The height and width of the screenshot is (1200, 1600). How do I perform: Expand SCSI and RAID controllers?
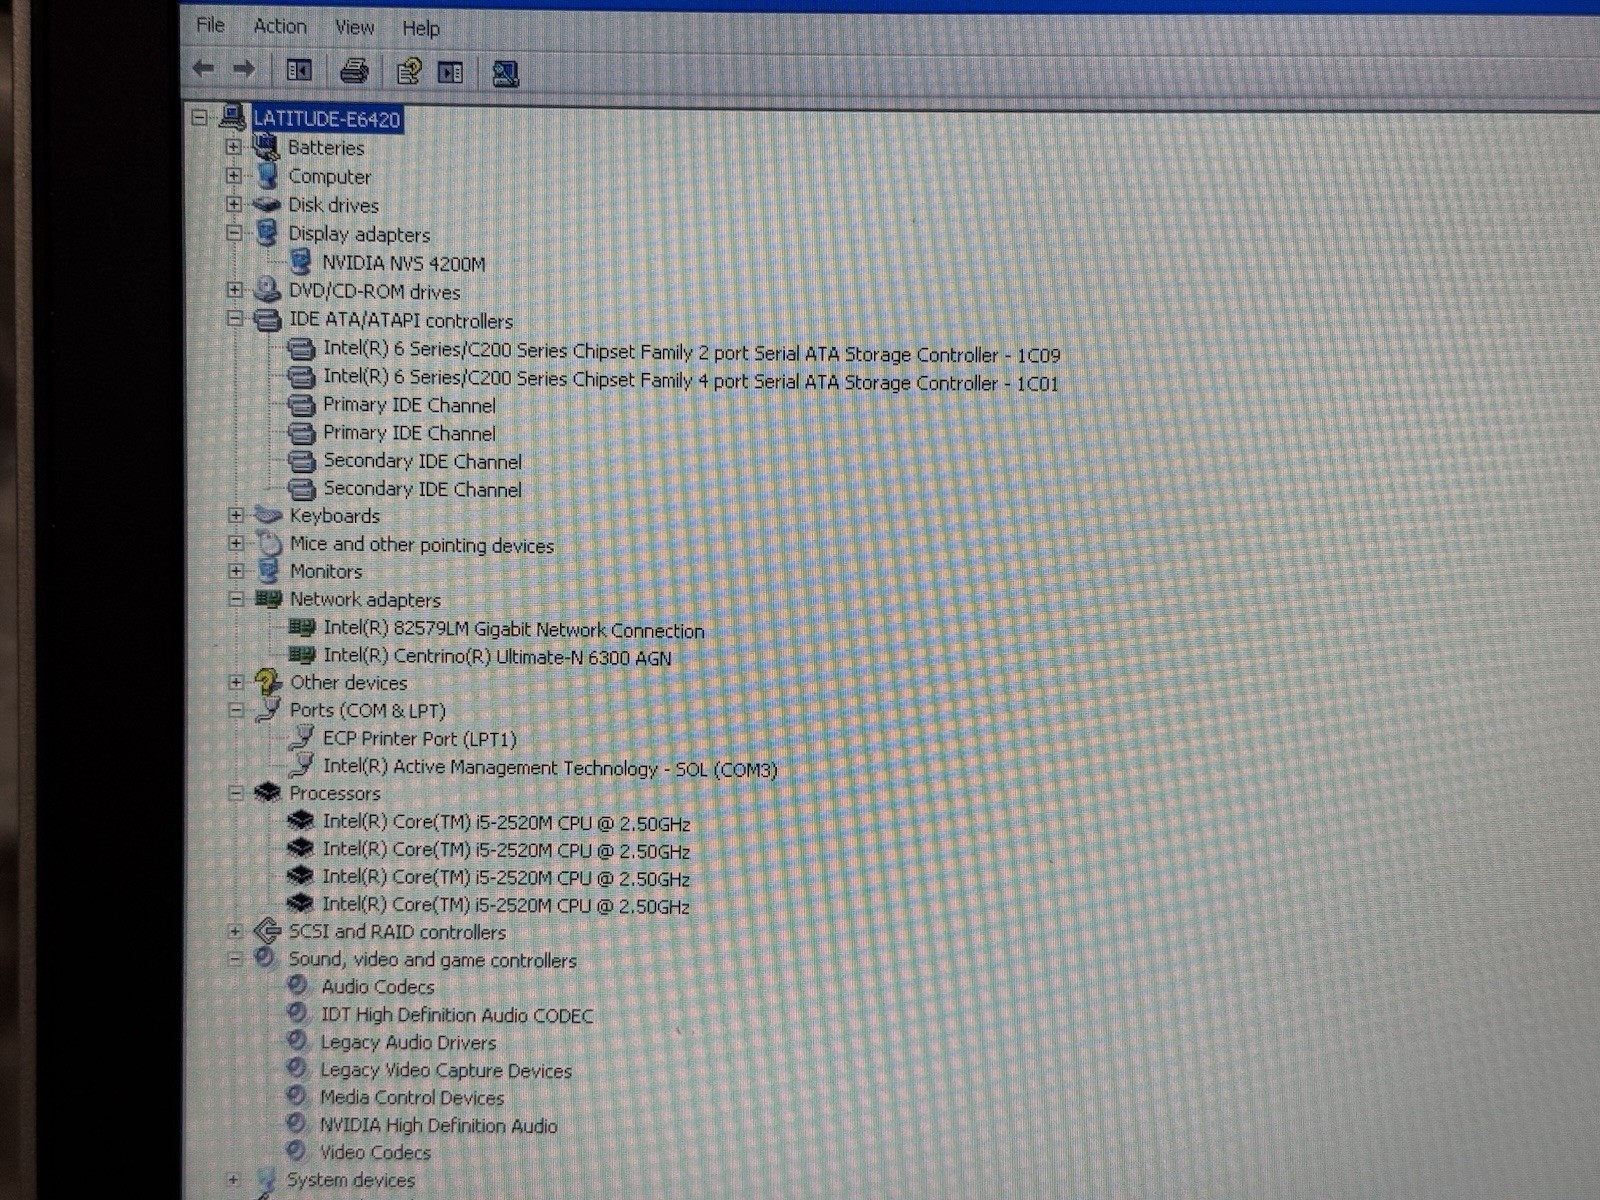[x=235, y=931]
